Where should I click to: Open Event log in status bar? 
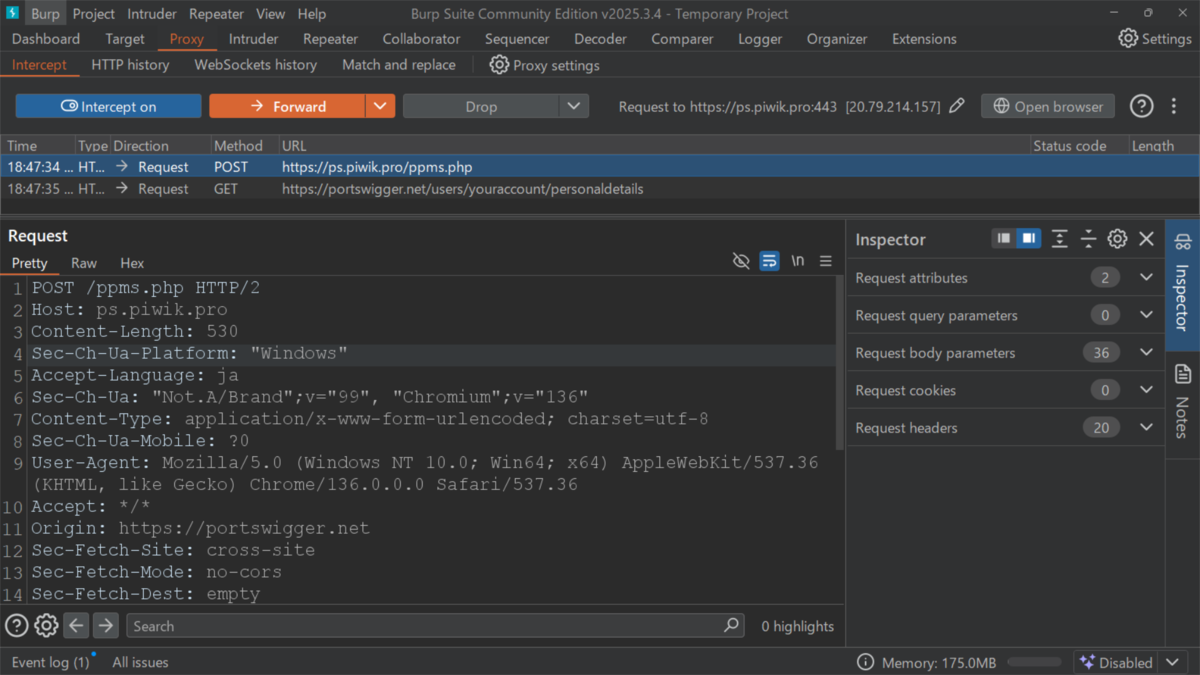pos(50,662)
